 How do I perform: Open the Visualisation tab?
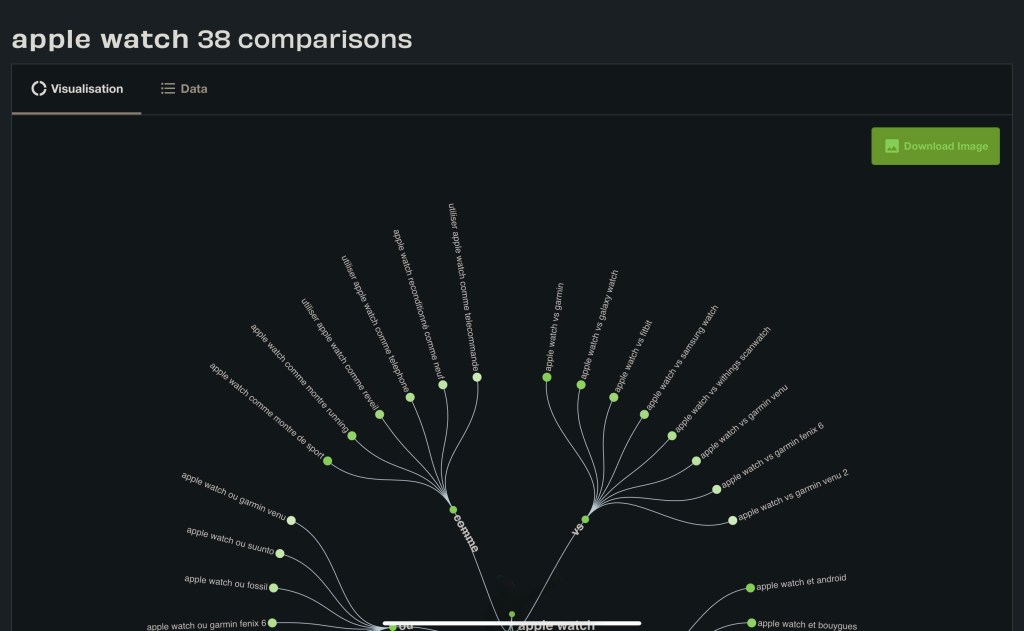(x=77, y=89)
